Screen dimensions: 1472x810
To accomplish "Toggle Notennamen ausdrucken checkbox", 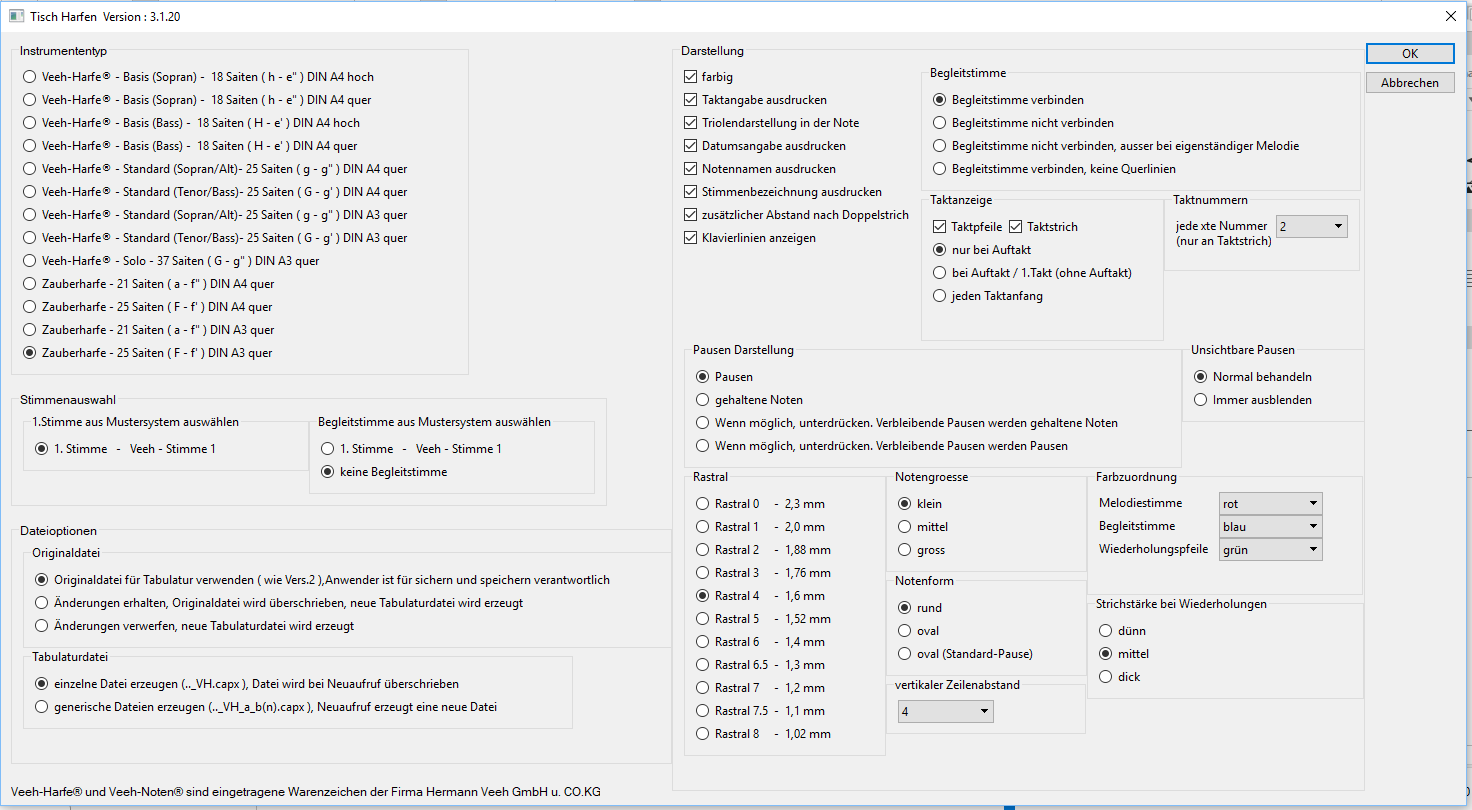I will (x=691, y=169).
